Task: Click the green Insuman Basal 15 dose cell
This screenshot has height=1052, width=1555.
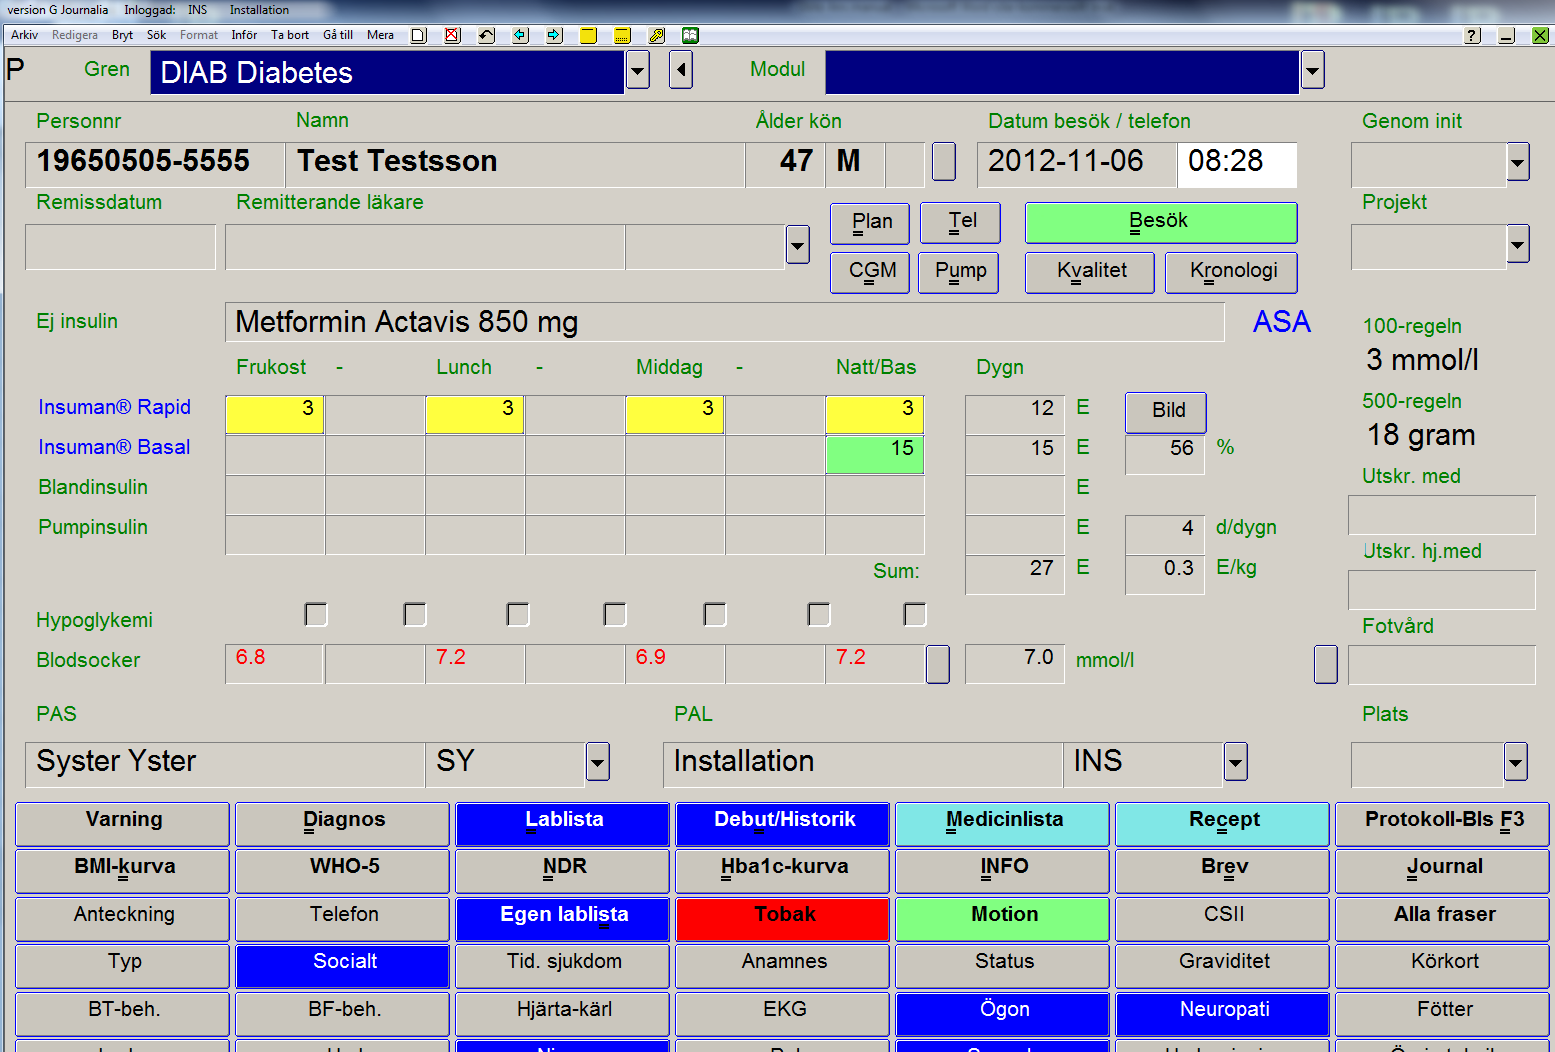Action: pos(875,454)
